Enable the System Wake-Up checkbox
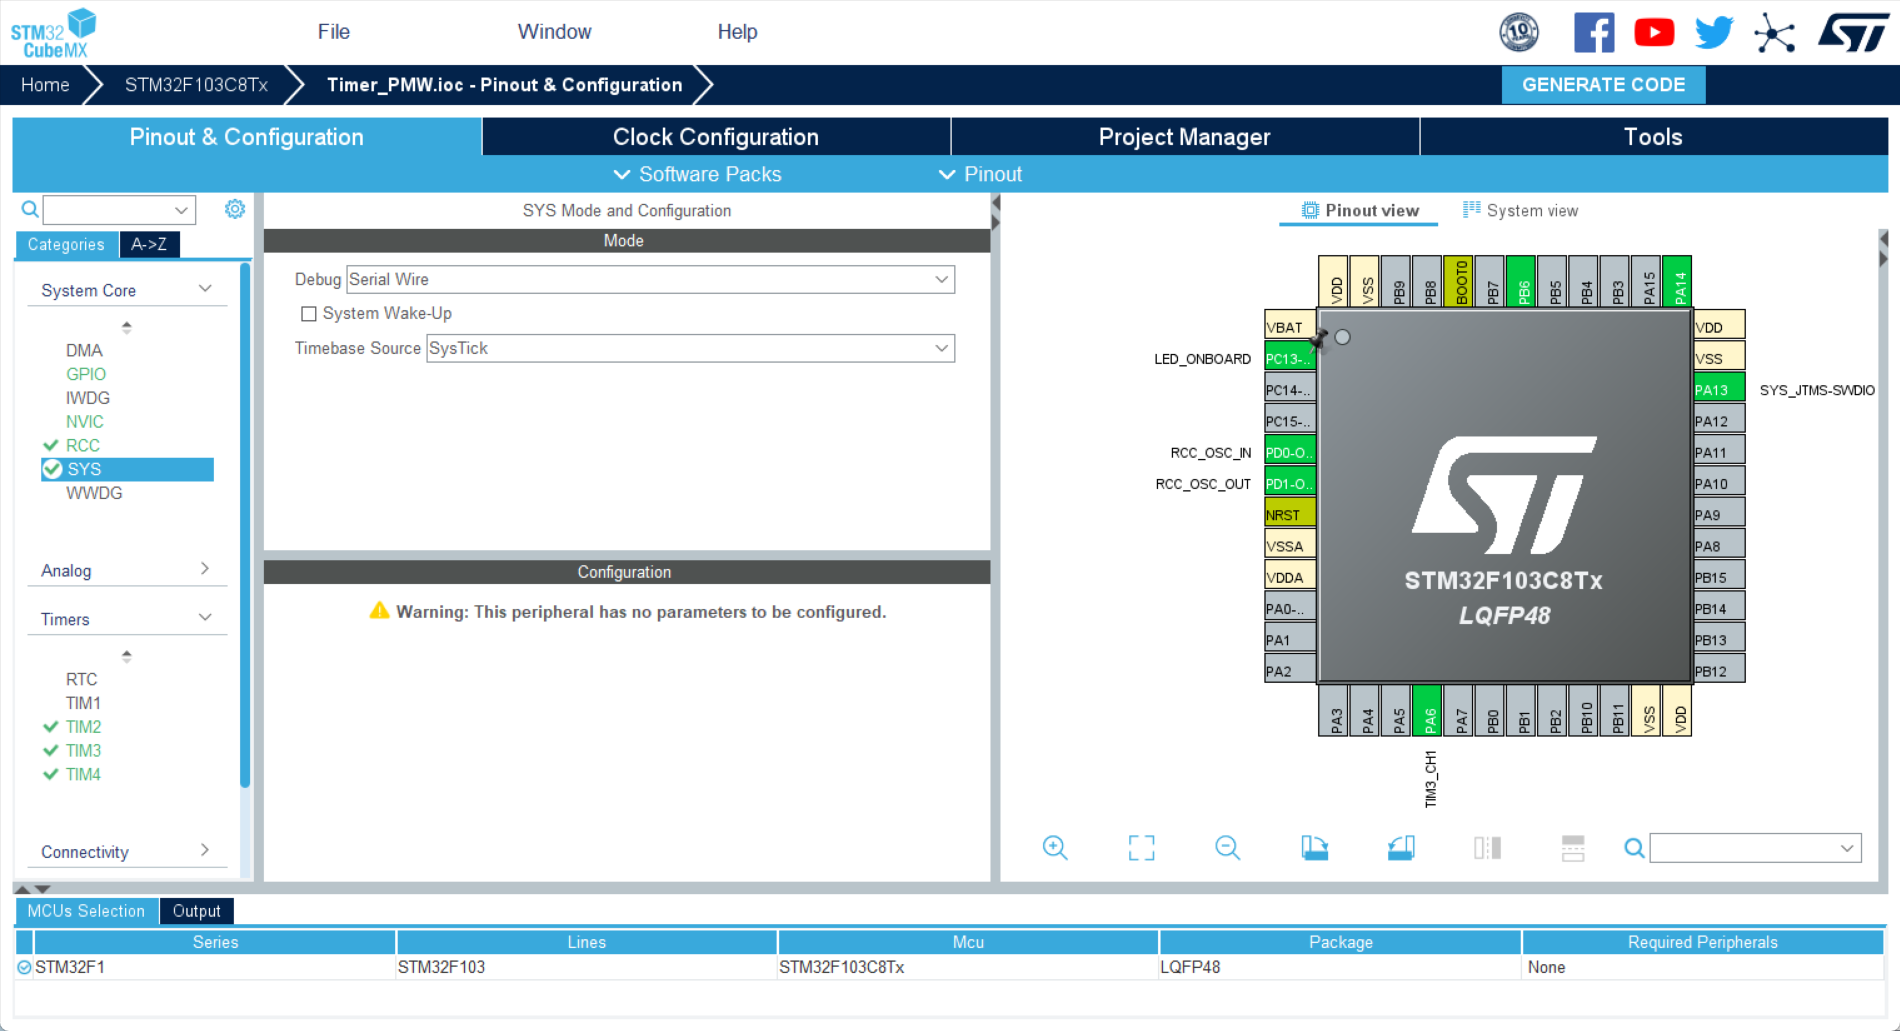Image resolution: width=1900 pixels, height=1031 pixels. click(x=309, y=314)
